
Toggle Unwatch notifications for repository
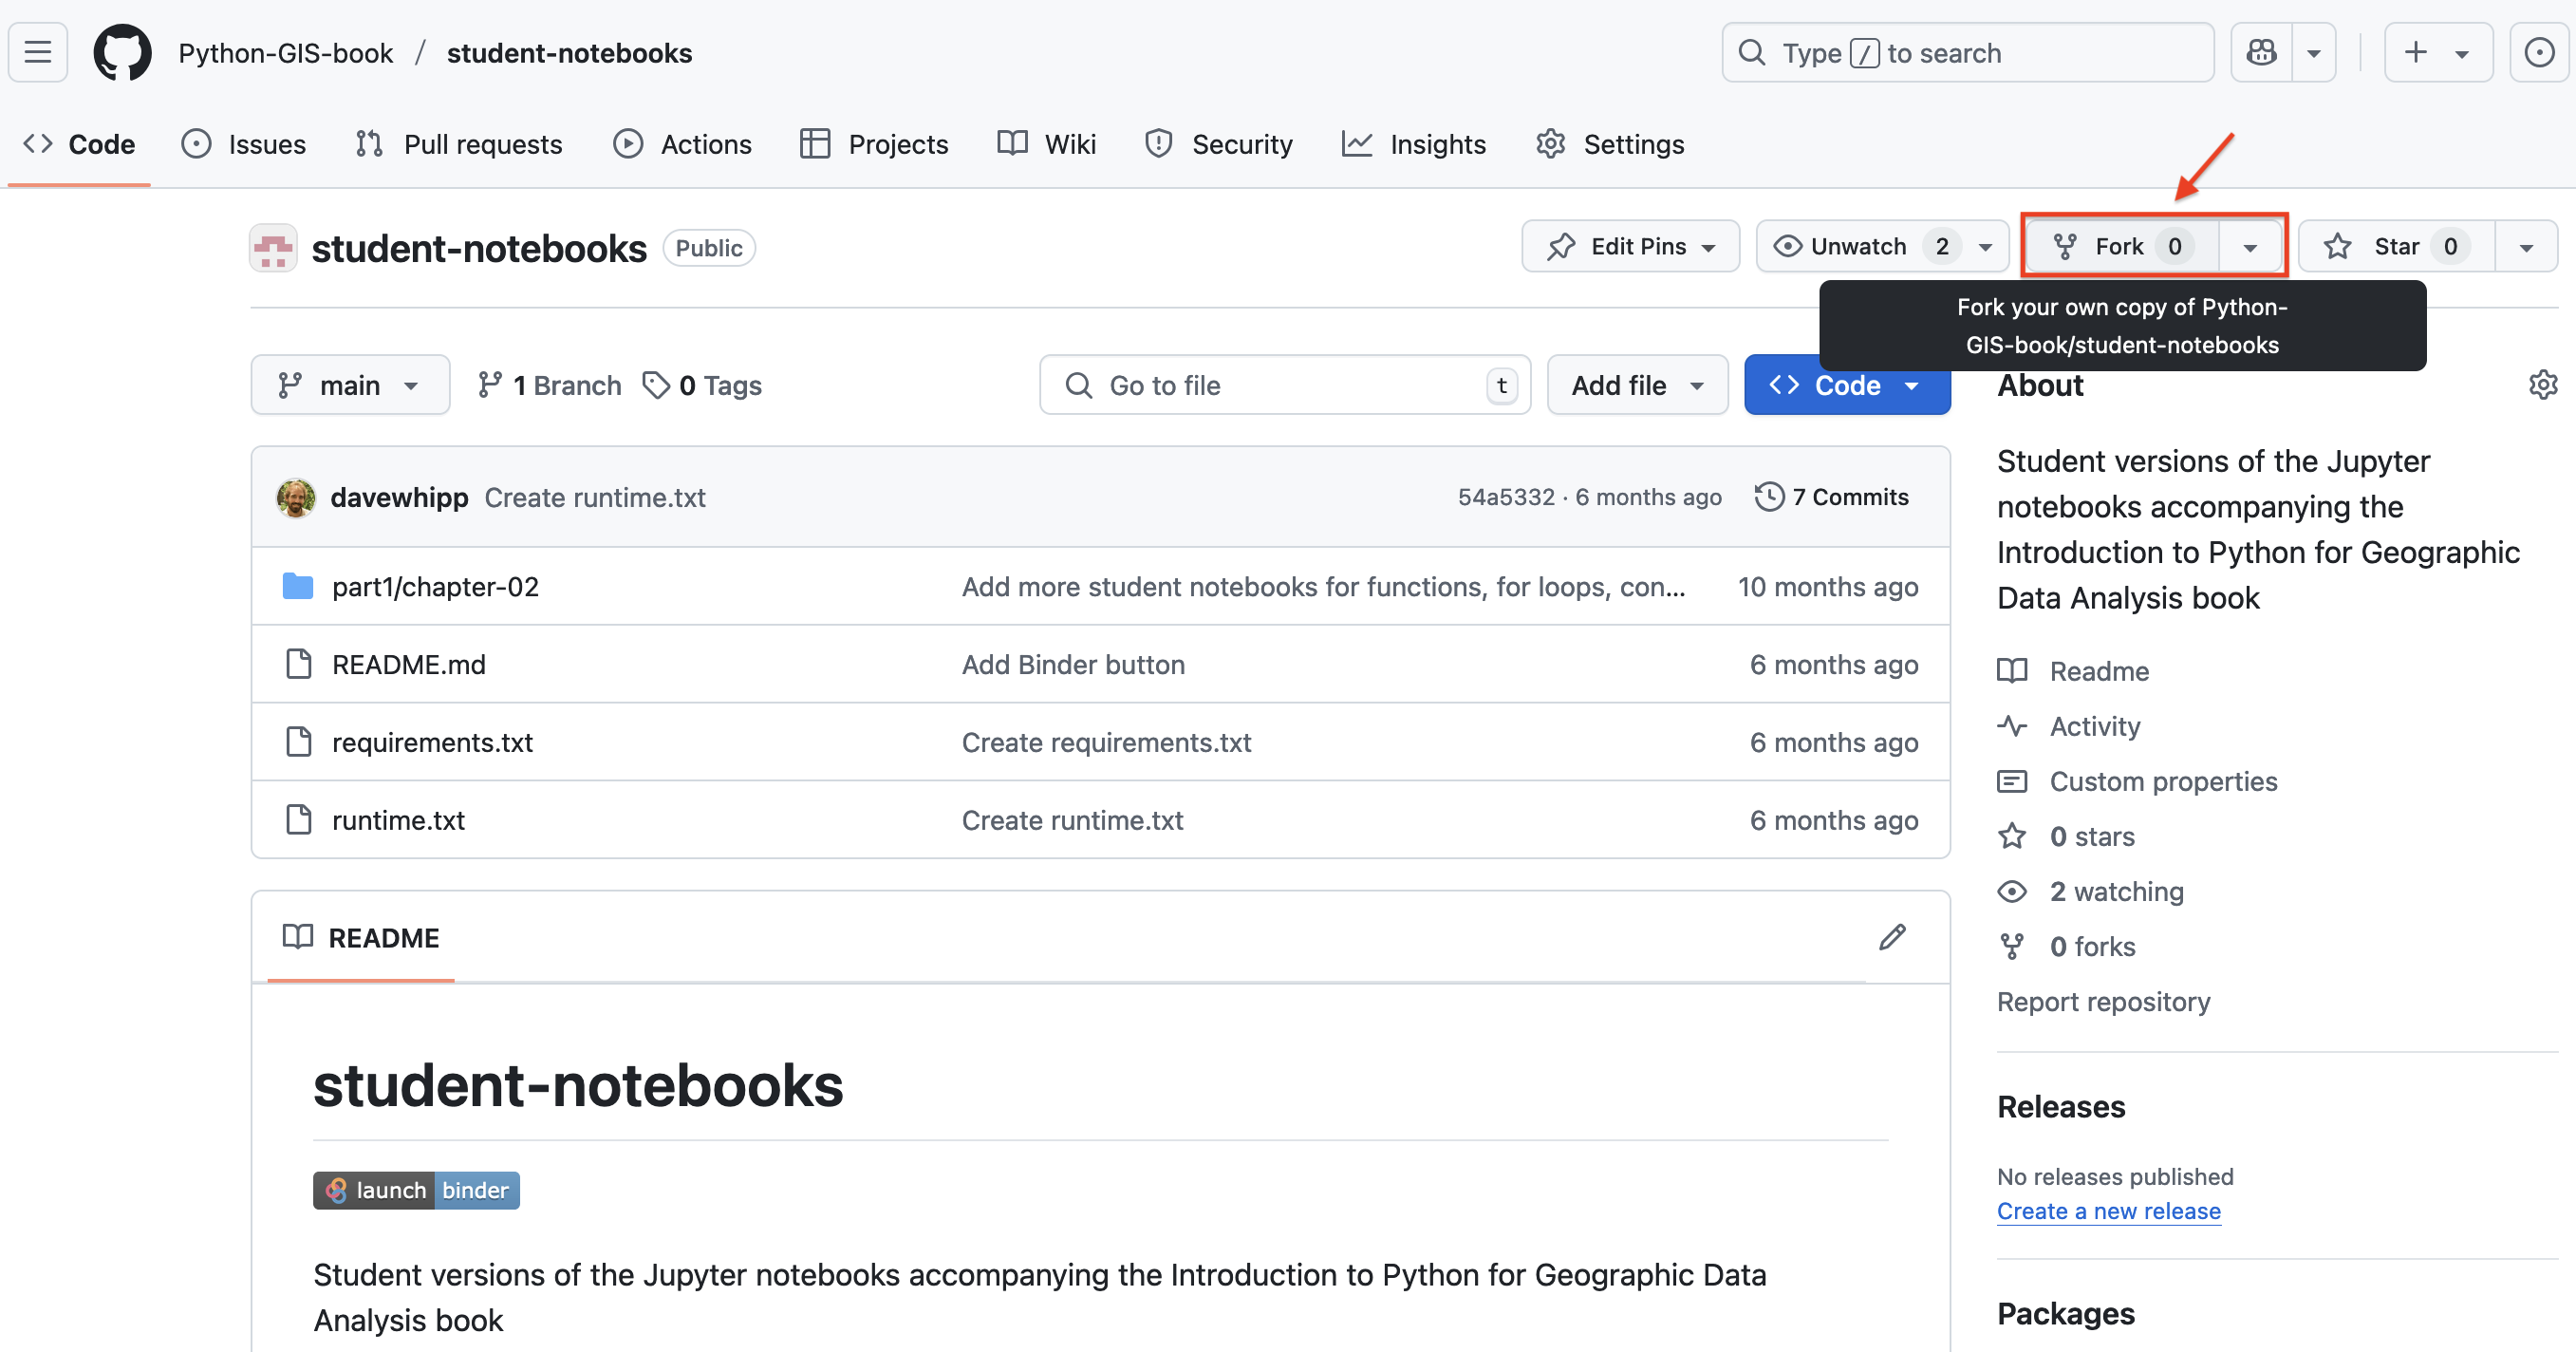pyautogui.click(x=1882, y=246)
